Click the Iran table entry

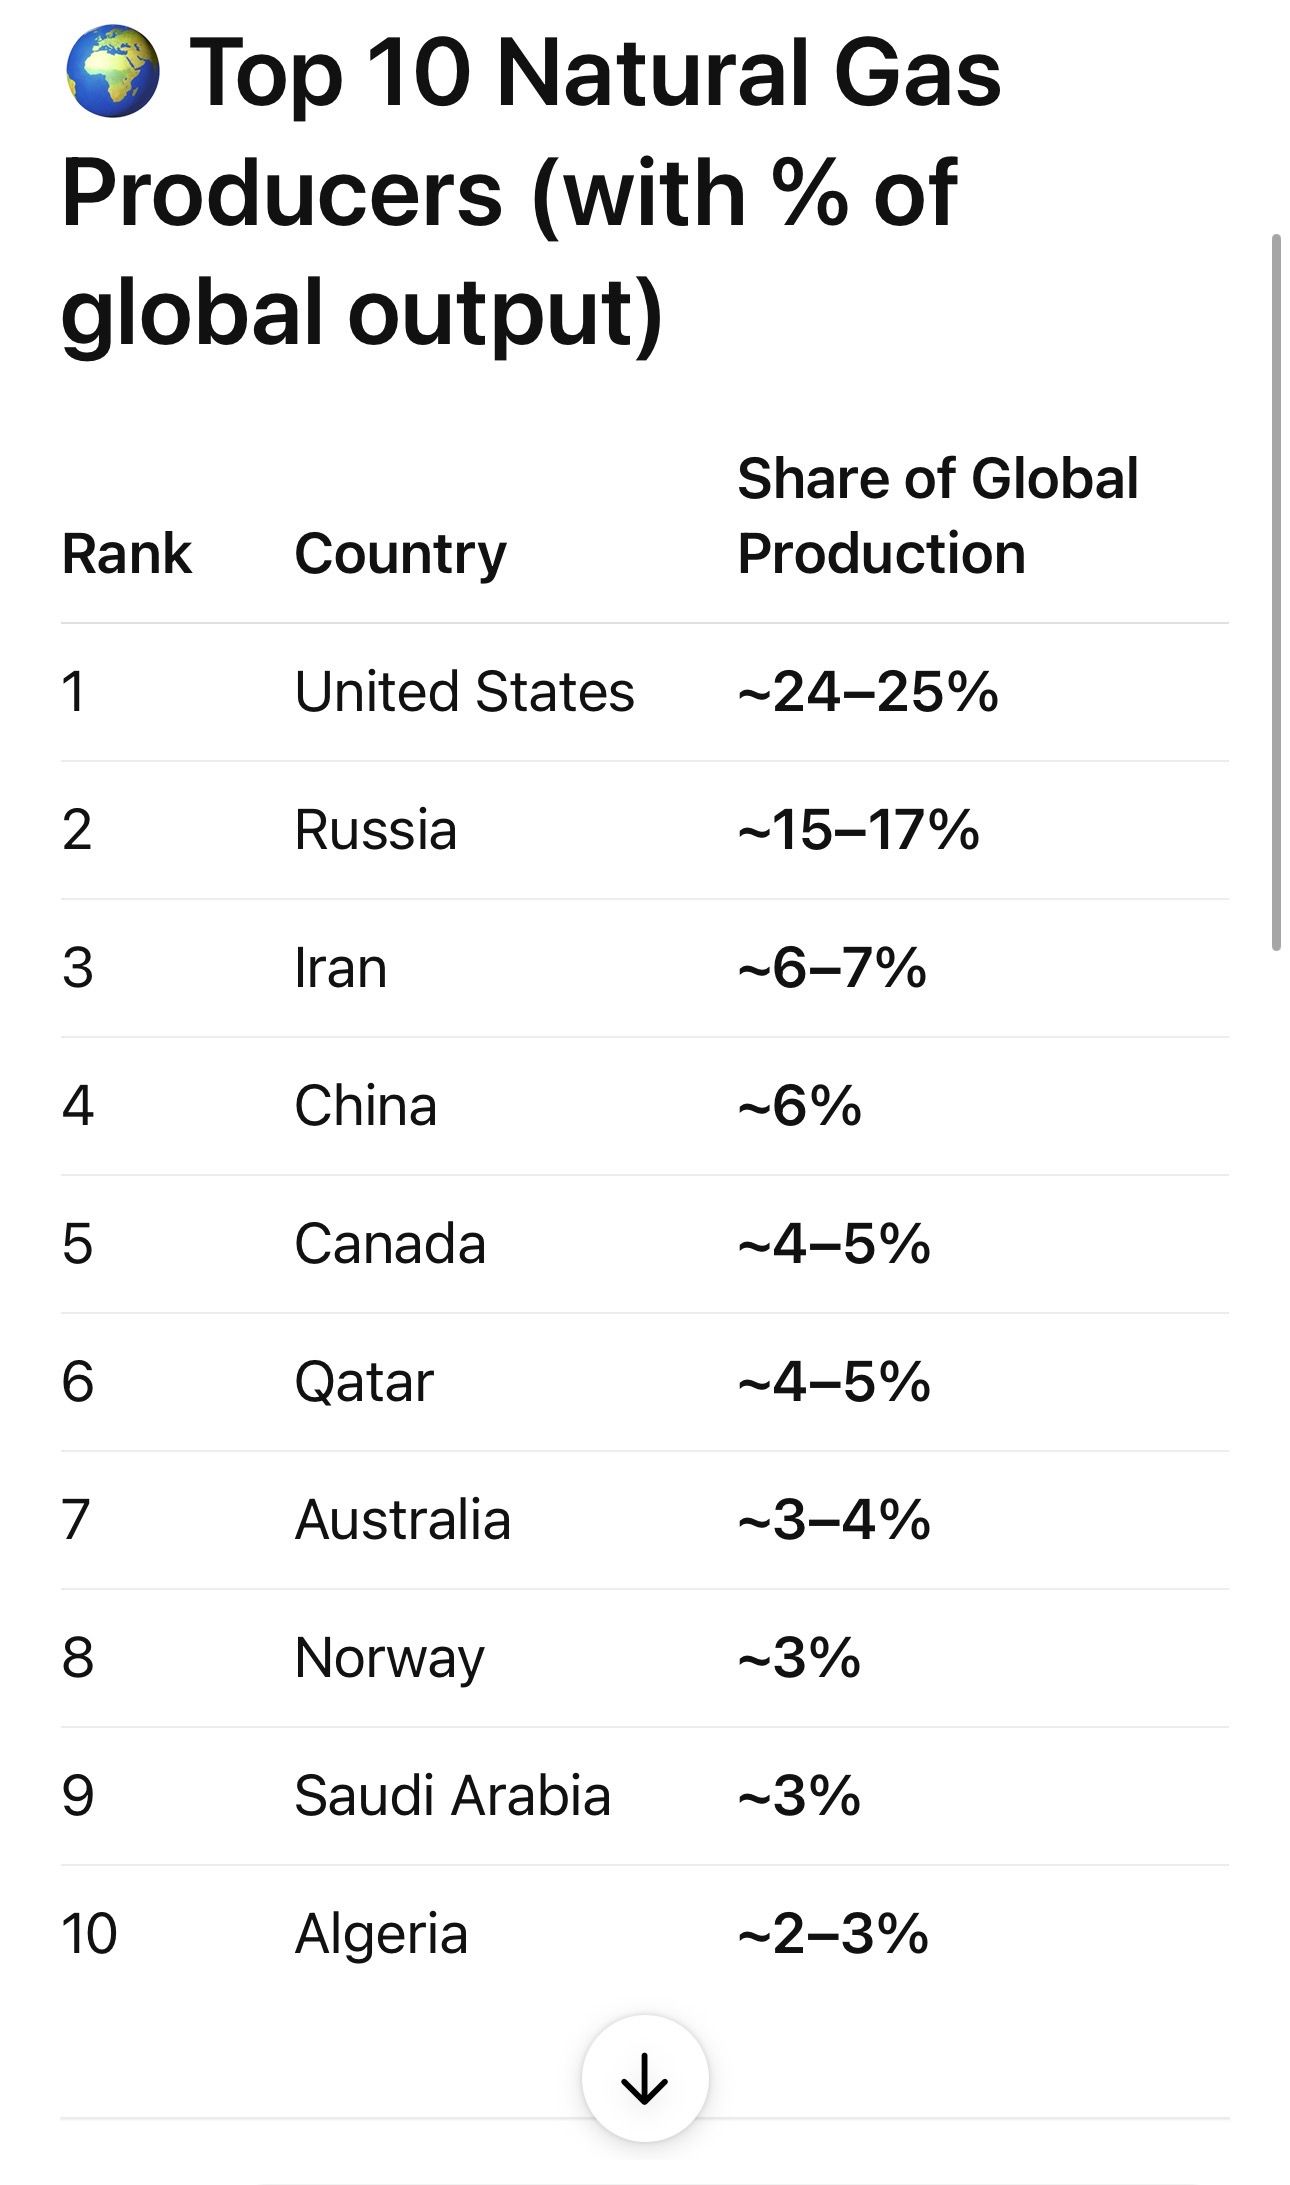pos(340,967)
